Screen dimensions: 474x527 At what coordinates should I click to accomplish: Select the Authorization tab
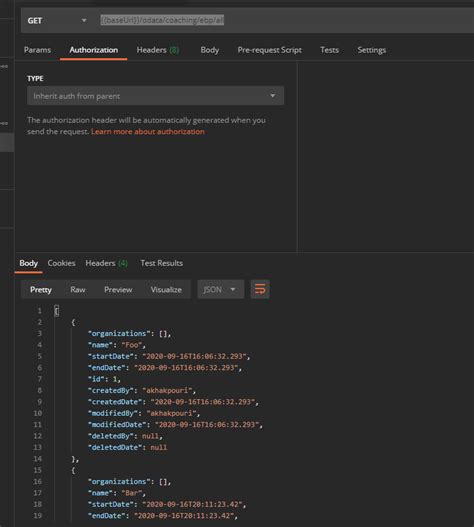[x=94, y=50]
